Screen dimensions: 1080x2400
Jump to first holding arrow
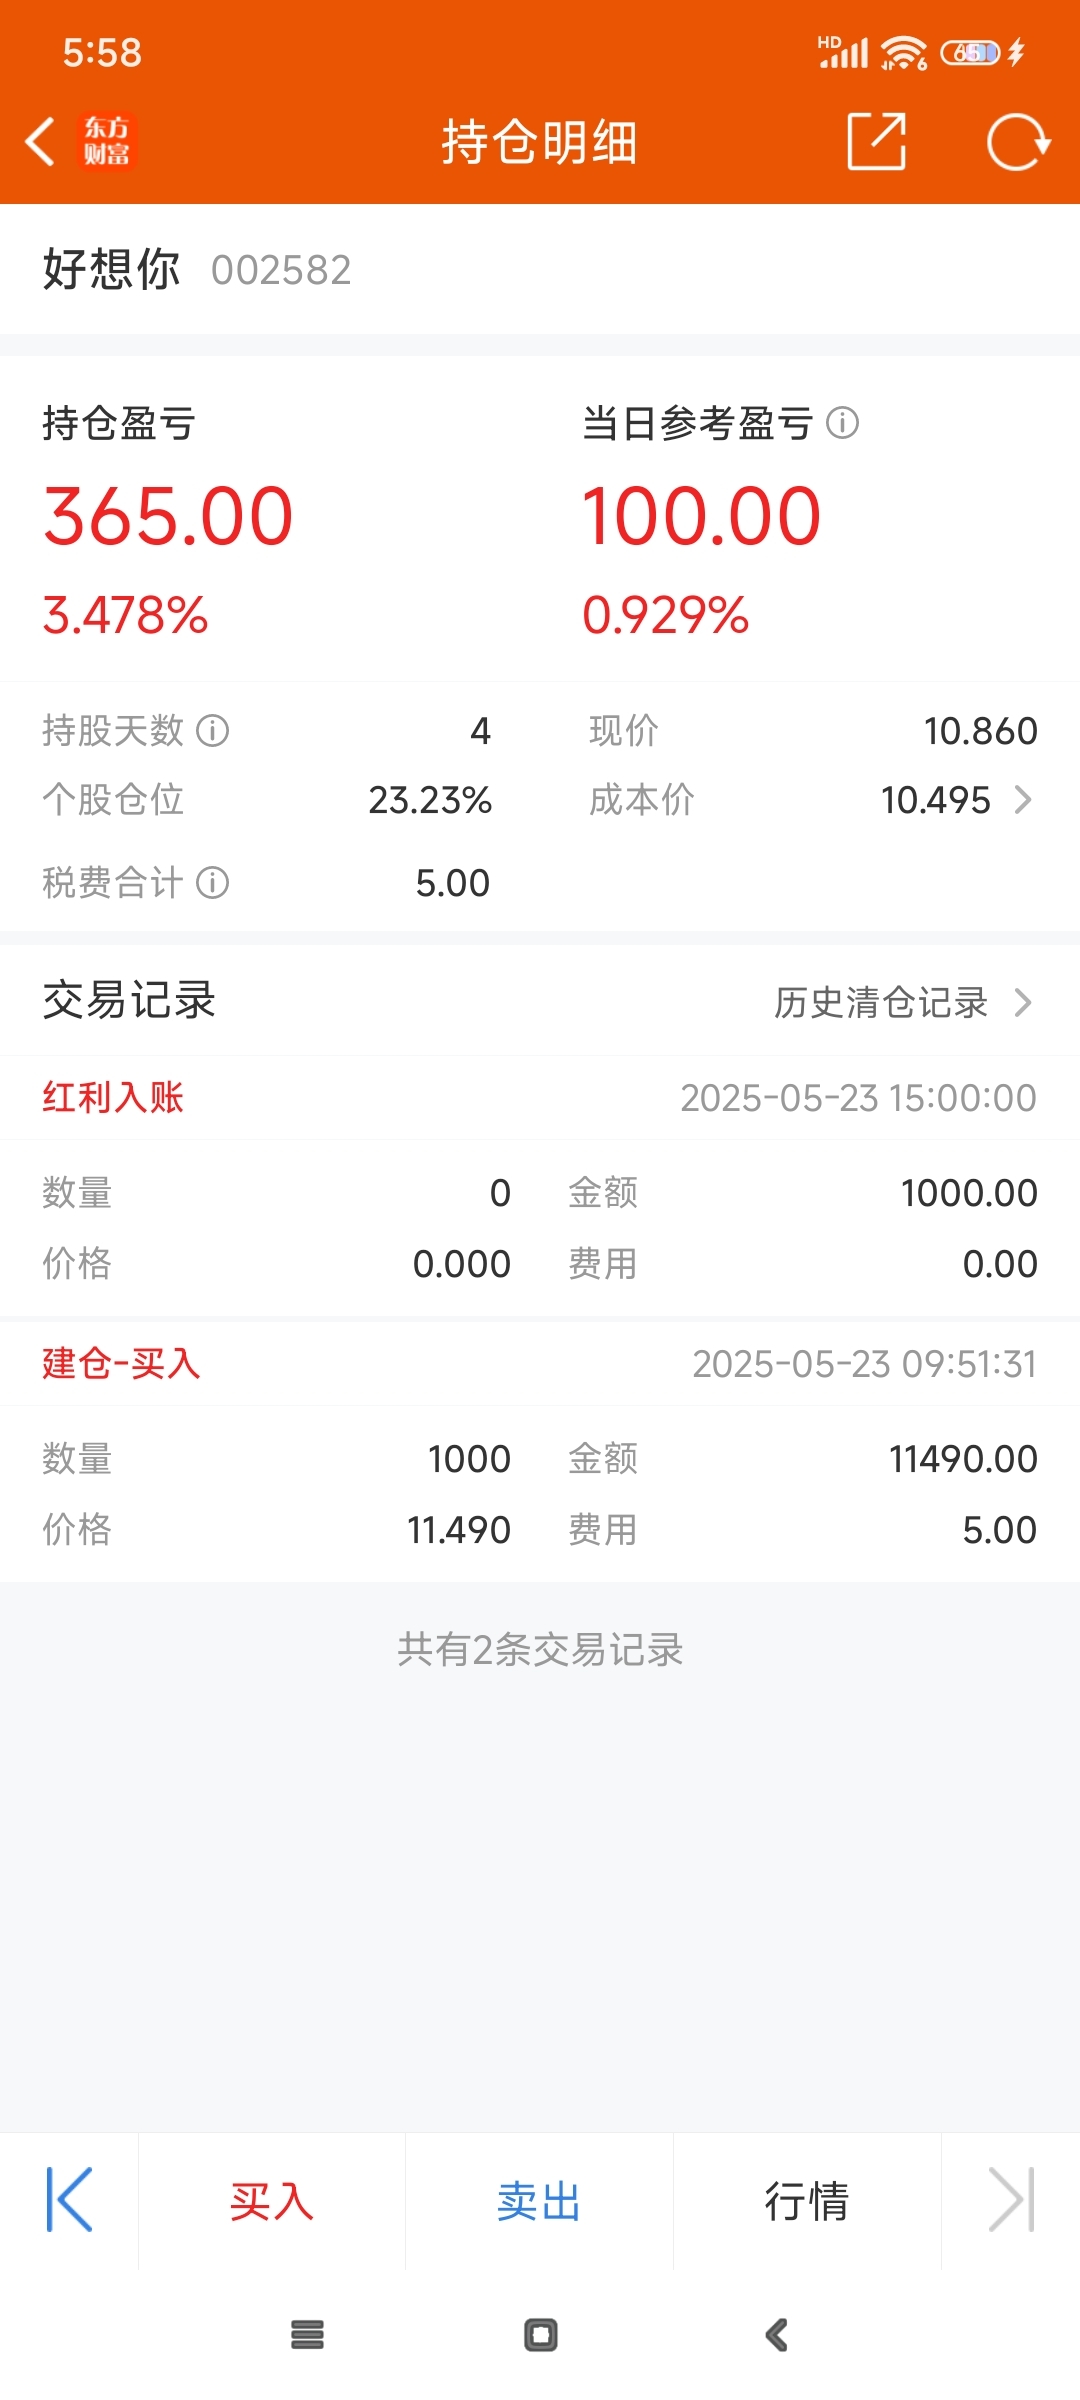(x=69, y=2200)
